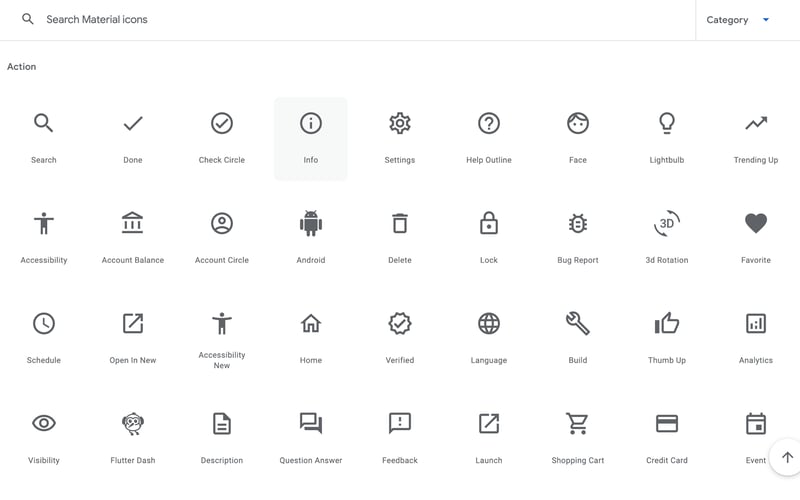Choose the Description document icon
The image size is (800, 500).
click(x=222, y=423)
